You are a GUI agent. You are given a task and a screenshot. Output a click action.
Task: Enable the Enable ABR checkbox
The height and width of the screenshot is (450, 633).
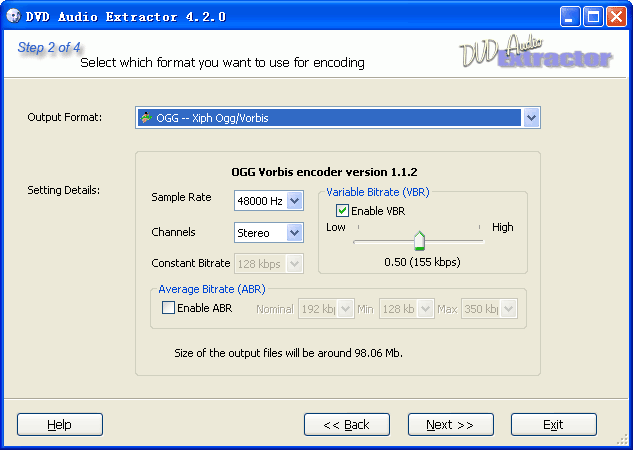(168, 308)
